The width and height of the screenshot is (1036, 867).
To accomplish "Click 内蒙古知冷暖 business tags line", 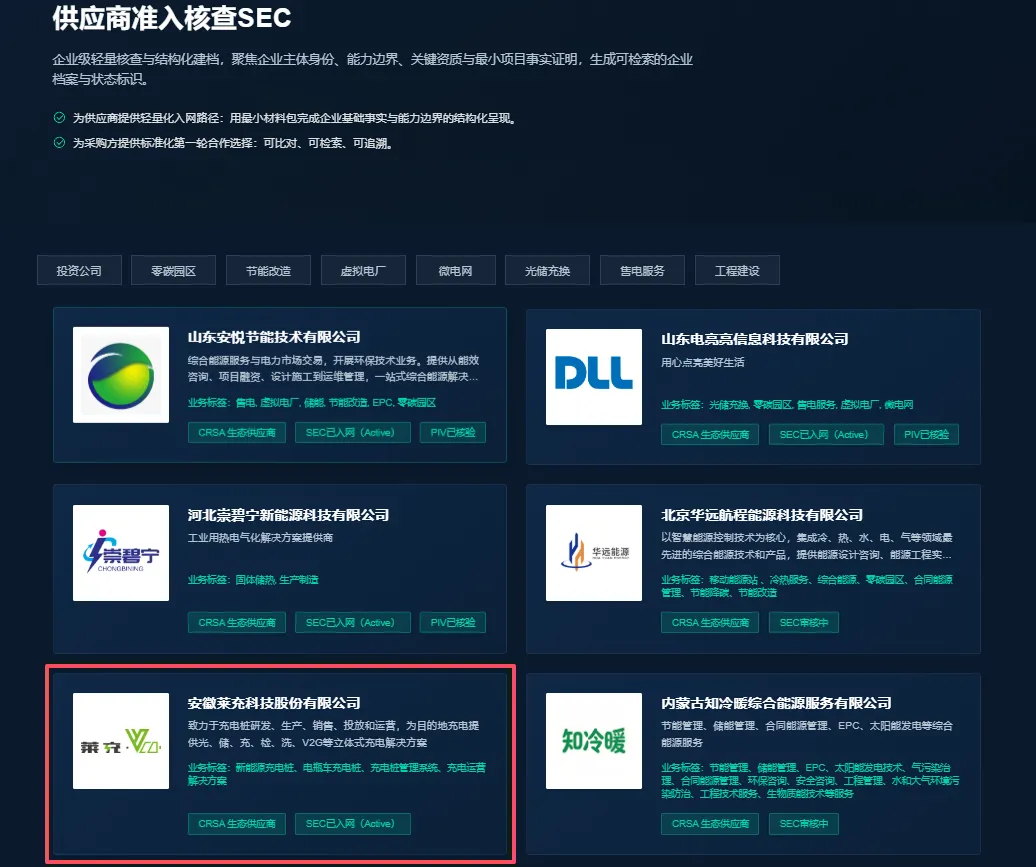I will pyautogui.click(x=810, y=780).
